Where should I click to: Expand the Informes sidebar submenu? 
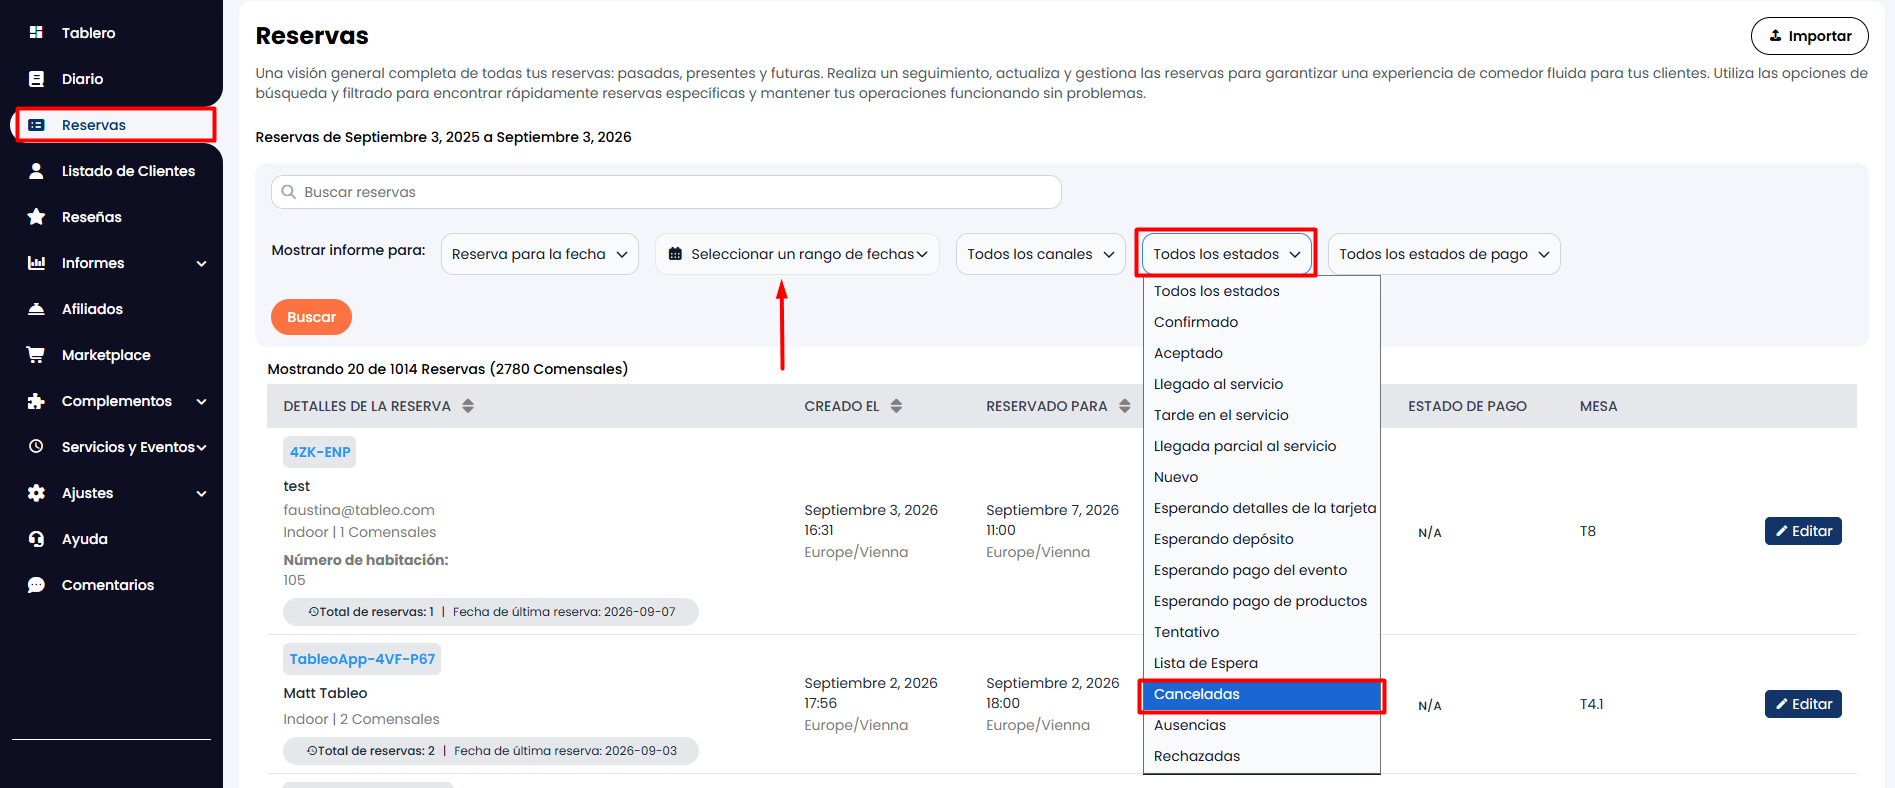202,264
